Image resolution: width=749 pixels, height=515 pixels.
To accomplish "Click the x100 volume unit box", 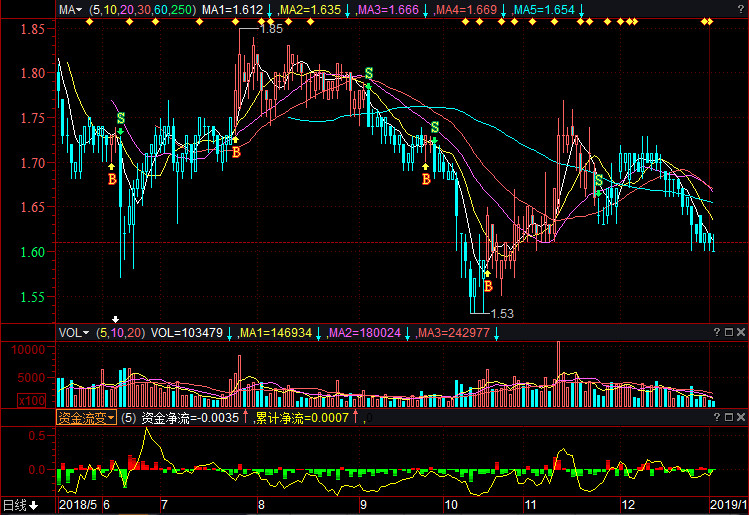I will tap(32, 400).
